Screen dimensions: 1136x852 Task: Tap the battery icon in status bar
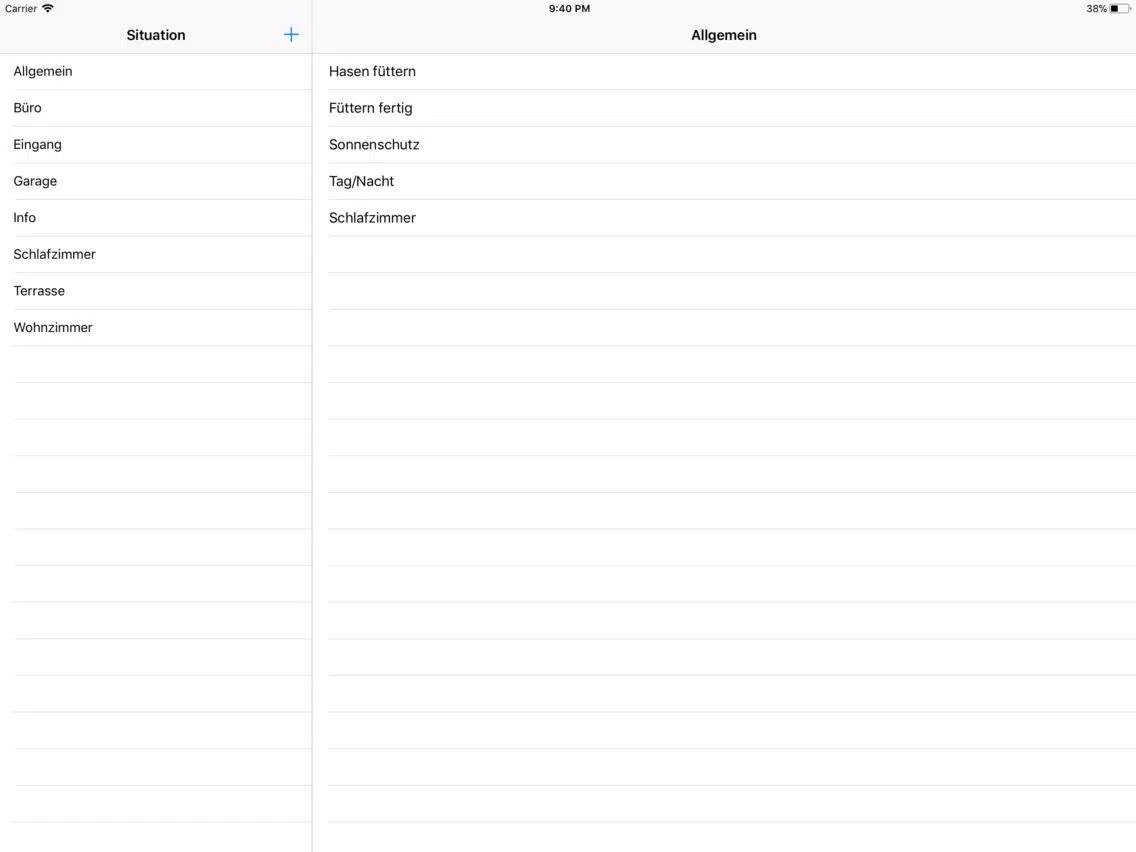(1119, 9)
